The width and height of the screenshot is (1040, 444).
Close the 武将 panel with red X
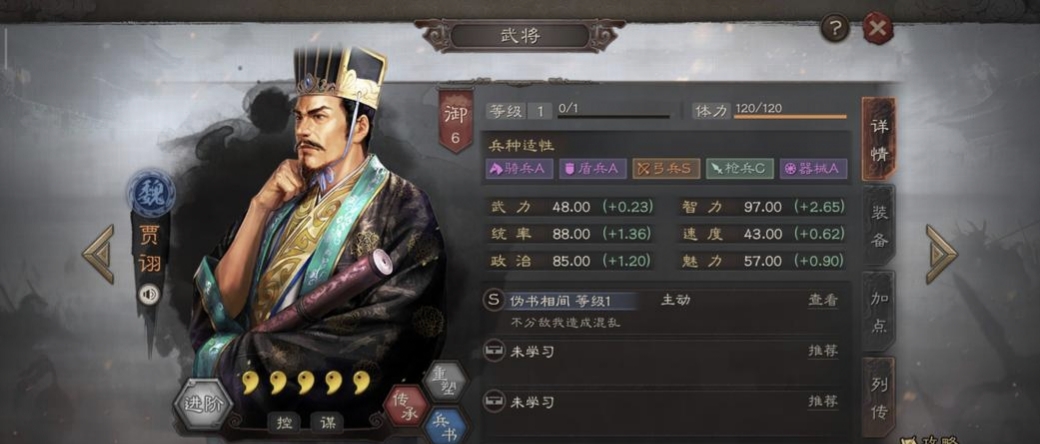coord(878,29)
